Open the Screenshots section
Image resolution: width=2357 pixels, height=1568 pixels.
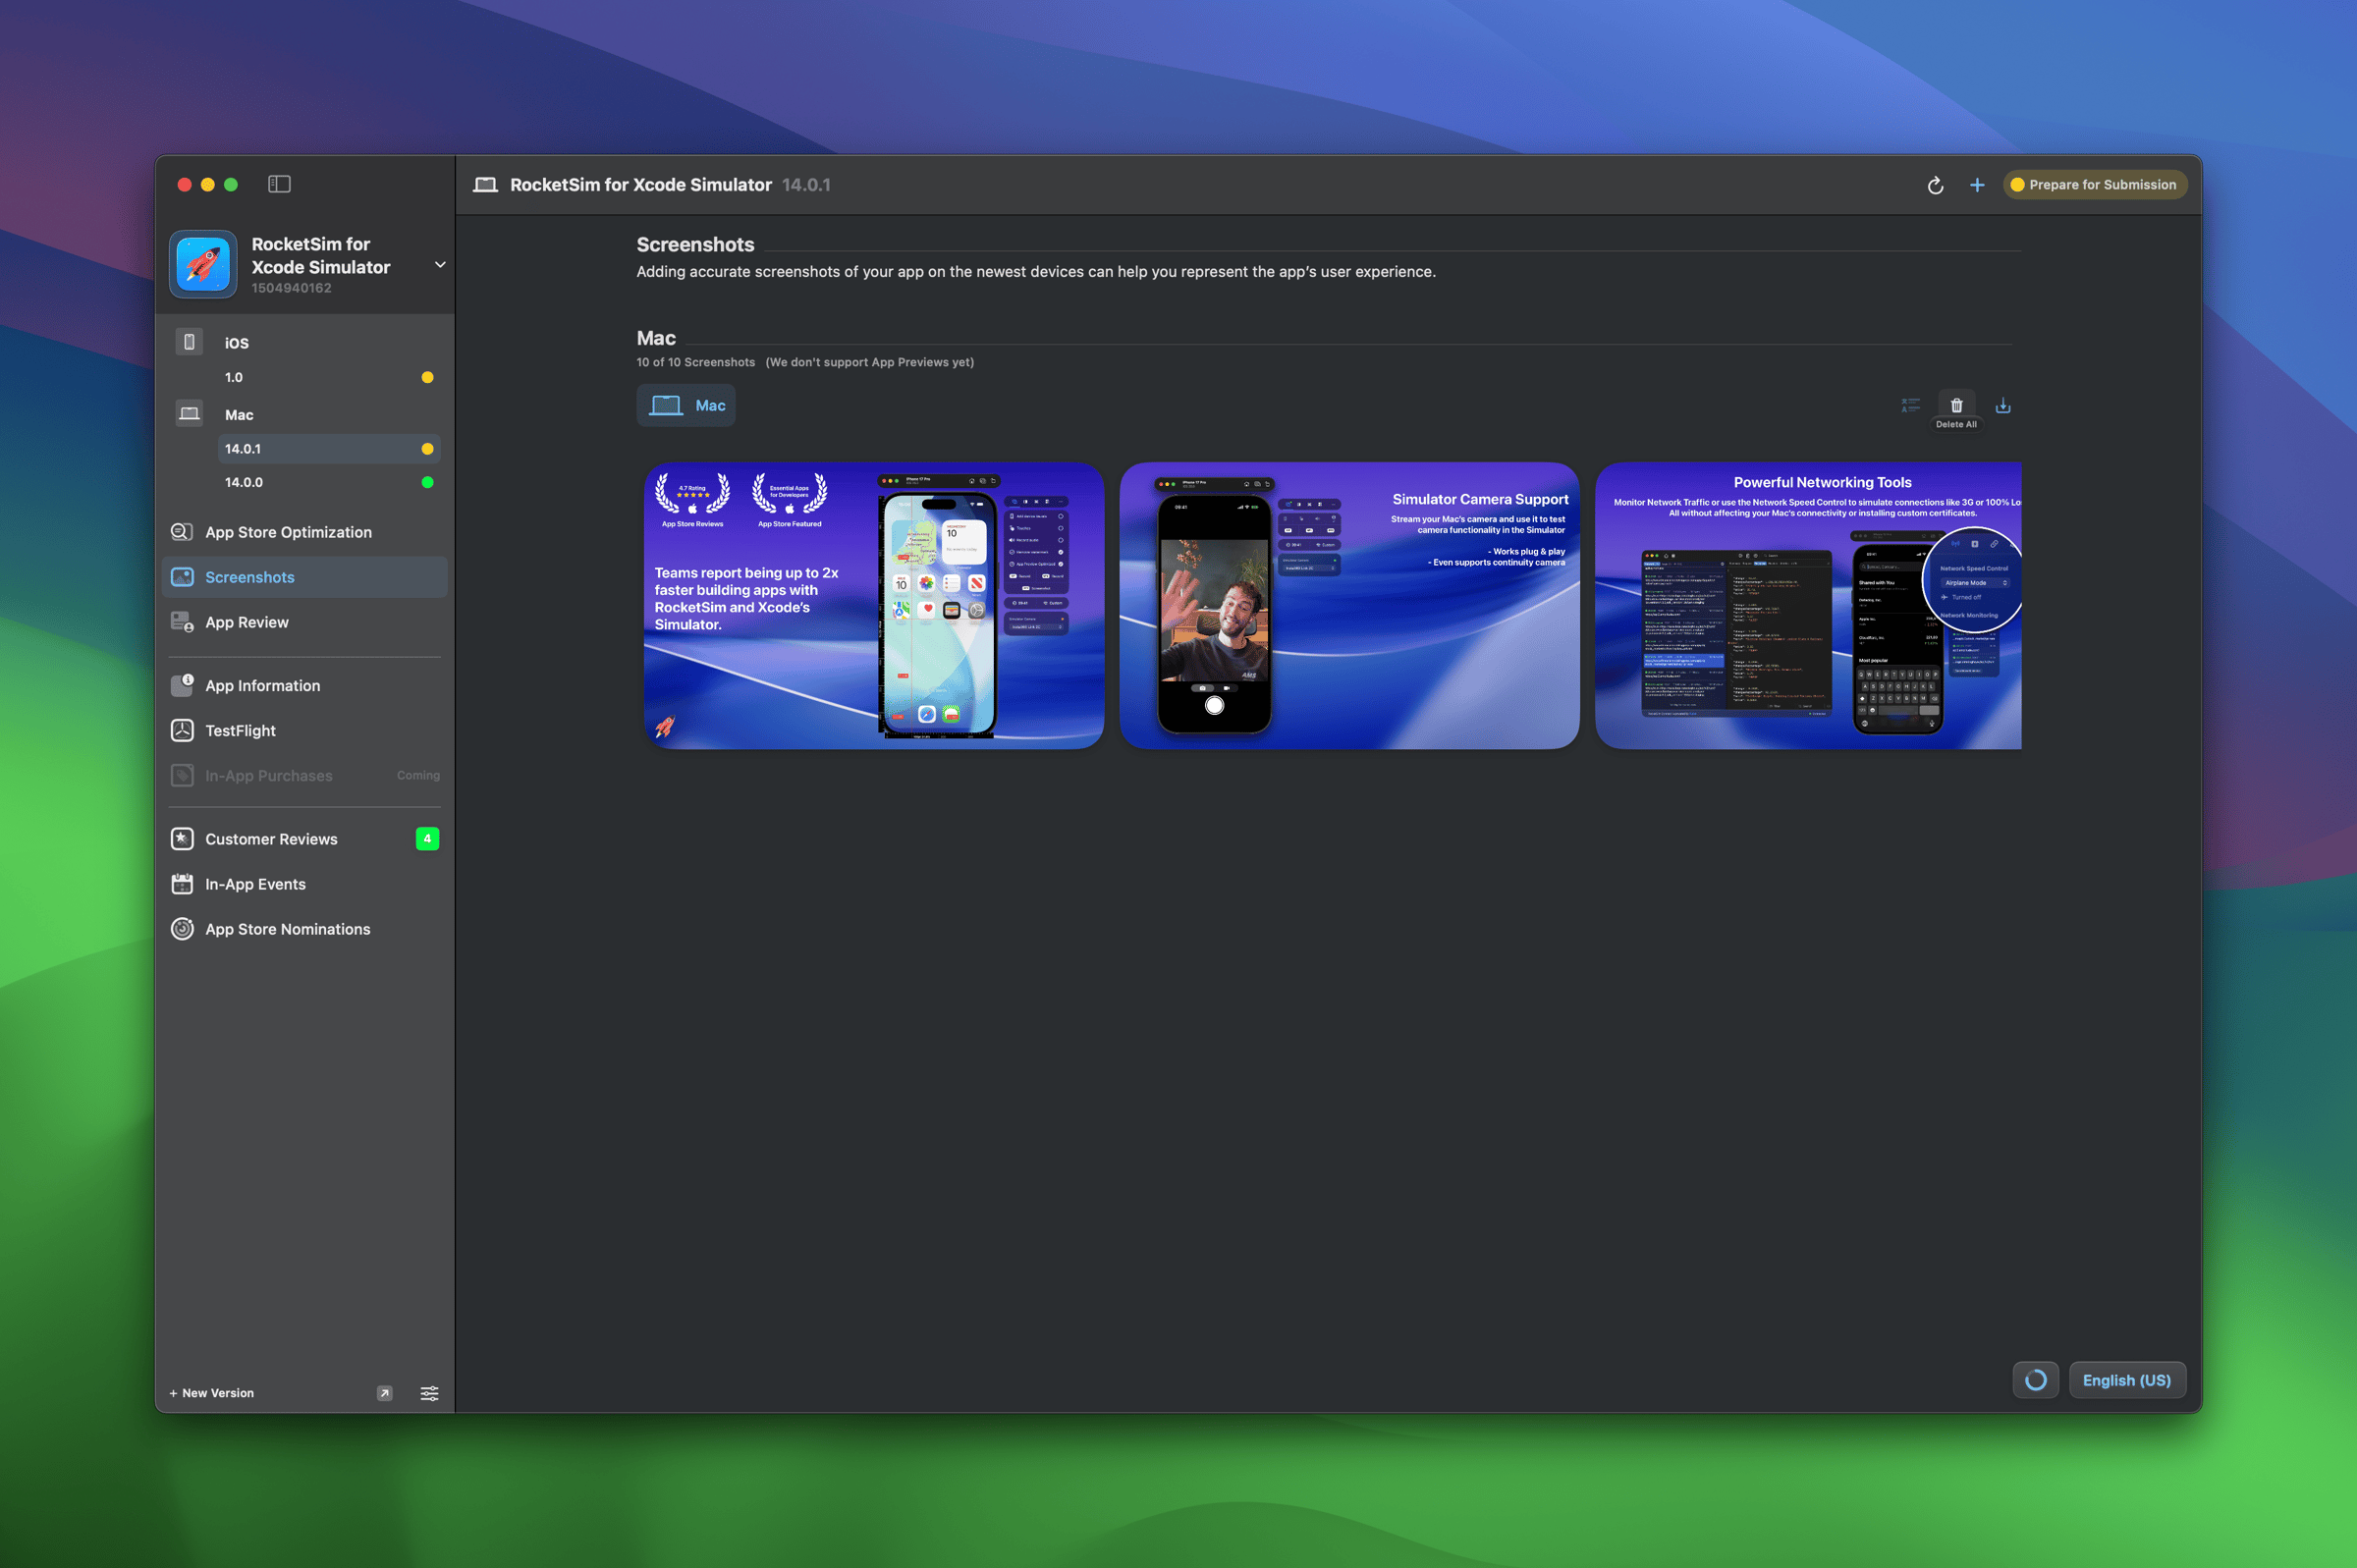point(305,577)
